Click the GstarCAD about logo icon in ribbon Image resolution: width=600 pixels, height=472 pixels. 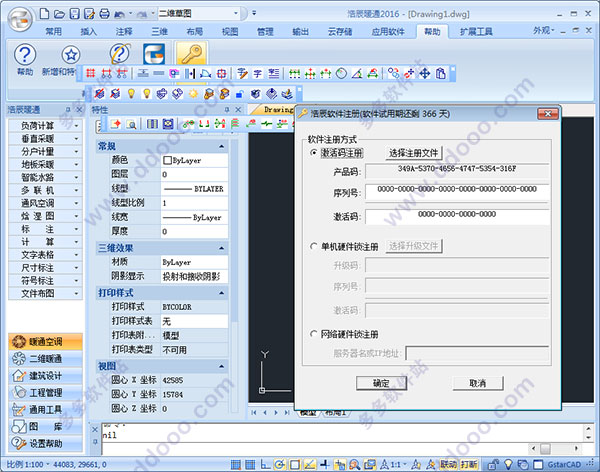click(154, 54)
